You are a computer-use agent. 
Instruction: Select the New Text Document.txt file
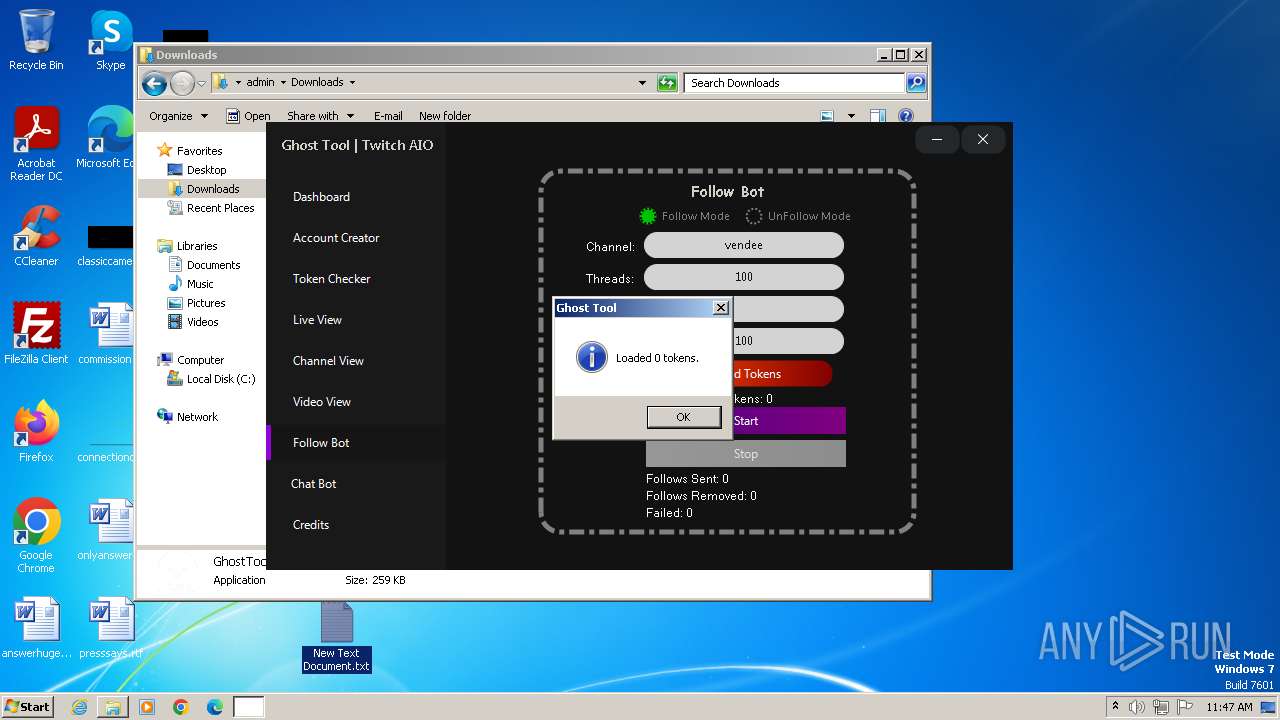pos(336,637)
